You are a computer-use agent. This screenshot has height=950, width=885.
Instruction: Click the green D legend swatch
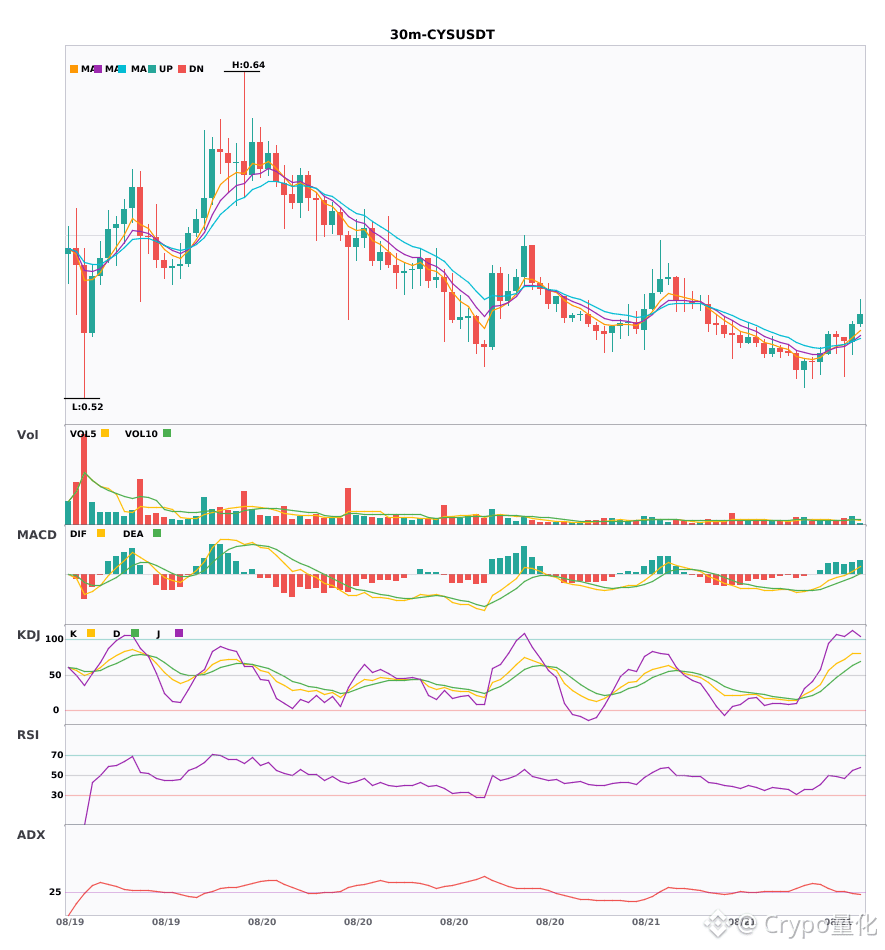(x=135, y=633)
